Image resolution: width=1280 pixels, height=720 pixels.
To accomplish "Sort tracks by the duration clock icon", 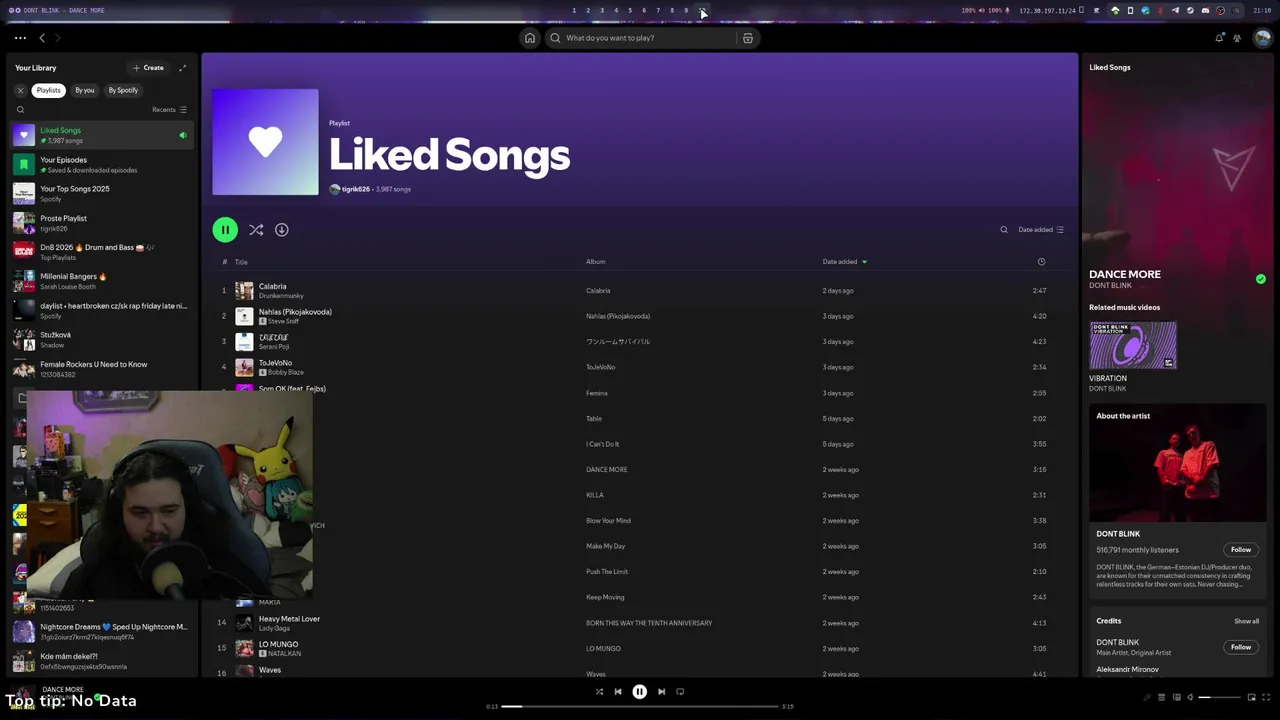I will pyautogui.click(x=1041, y=262).
